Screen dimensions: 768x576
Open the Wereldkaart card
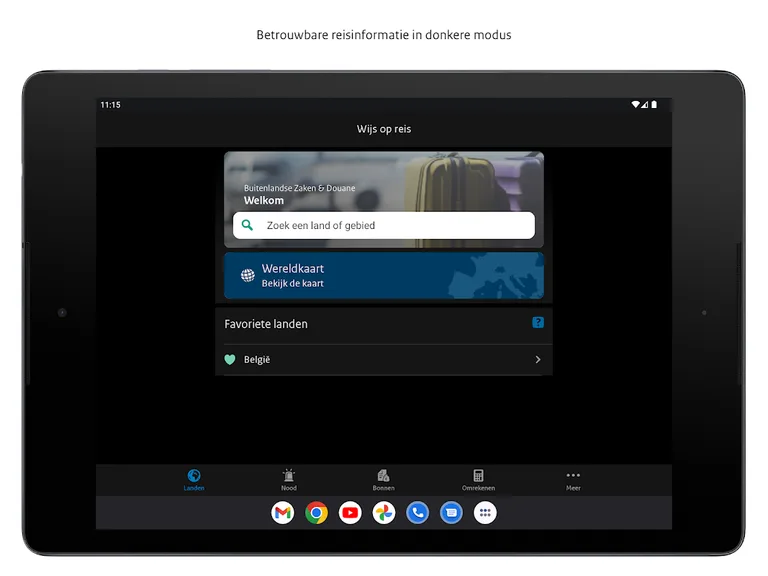tap(384, 276)
